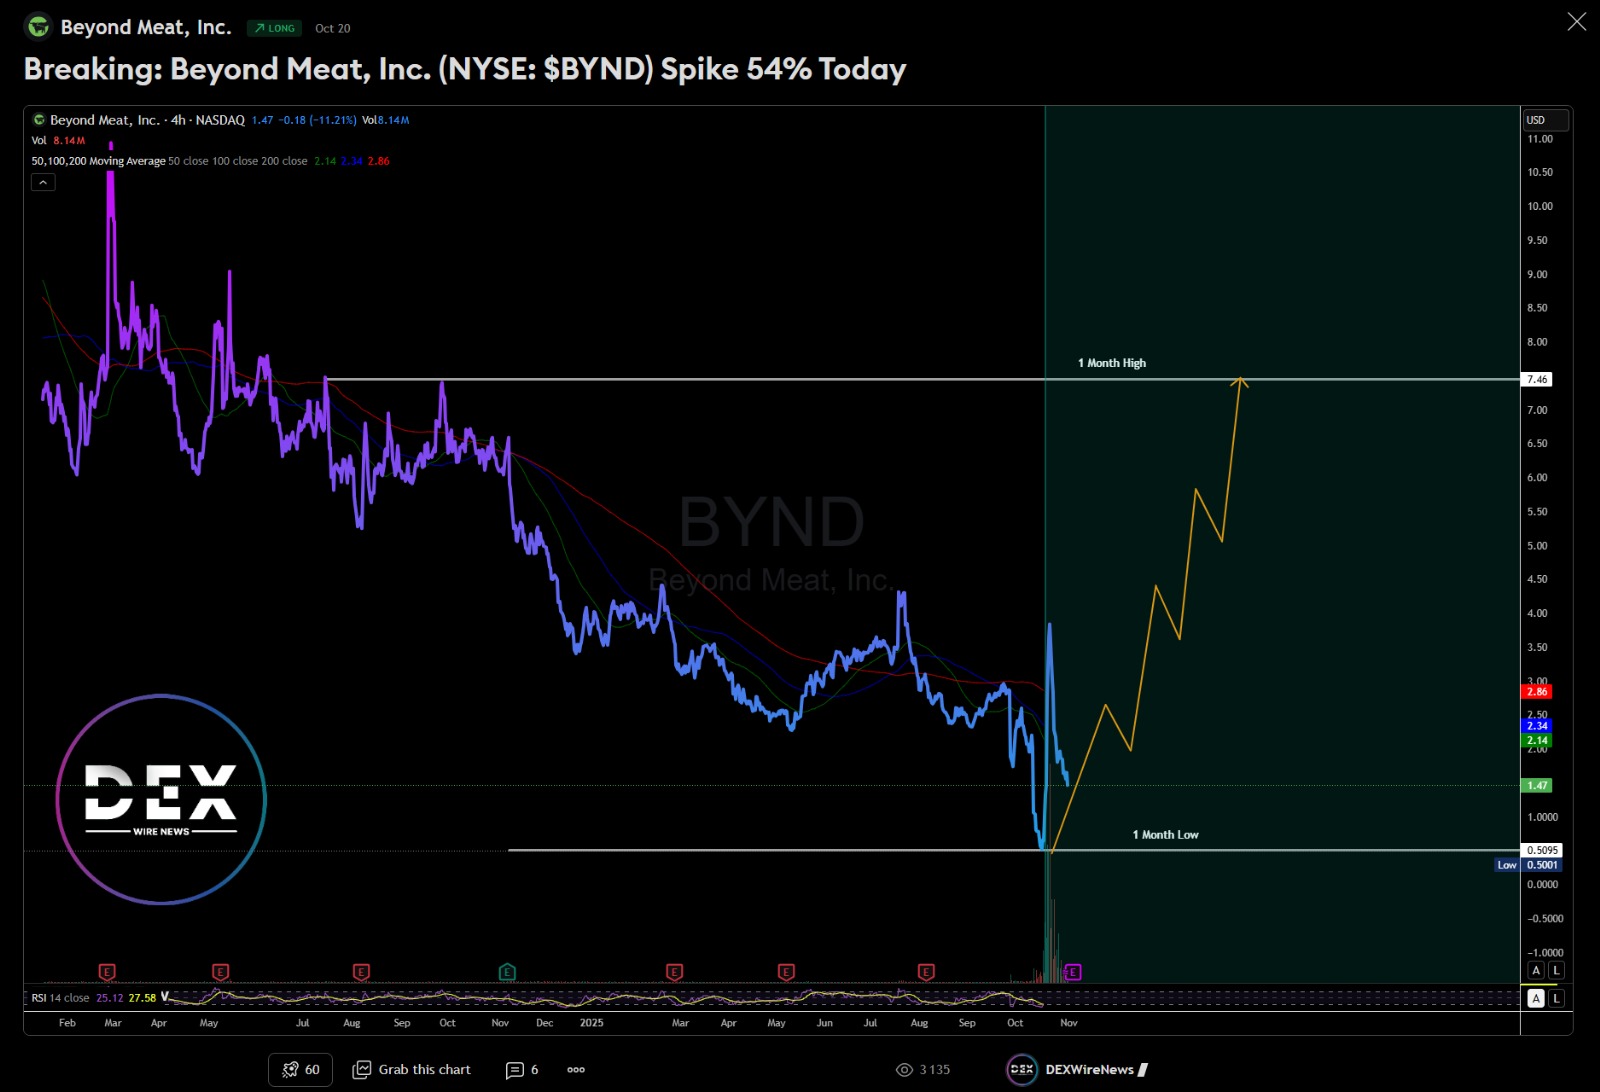The width and height of the screenshot is (1600, 1092).
Task: Click the Beyond Meat, Inc. symbol name header
Action: [145, 27]
